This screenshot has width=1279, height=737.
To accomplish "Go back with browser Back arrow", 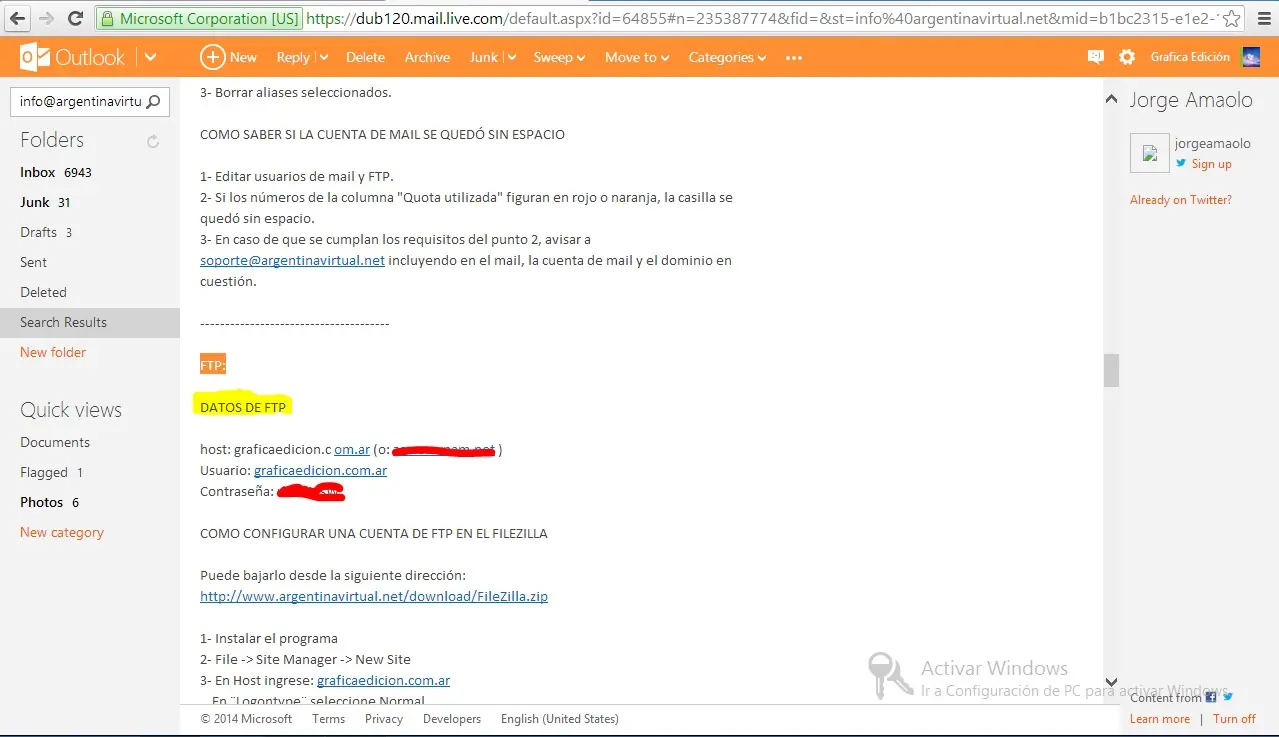I will [18, 18].
